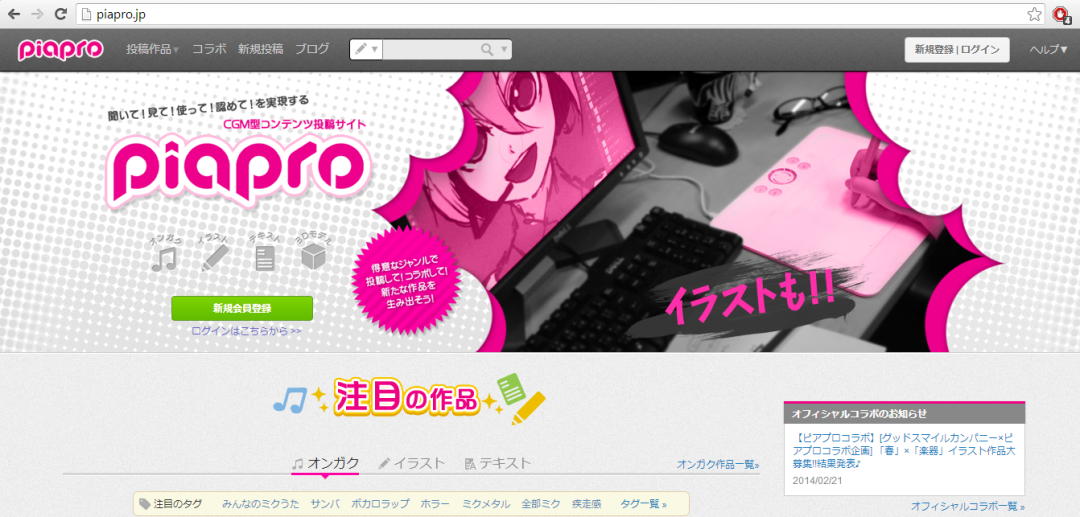Open the ヘルプ dropdown menu
The height and width of the screenshot is (517, 1080).
(1048, 49)
